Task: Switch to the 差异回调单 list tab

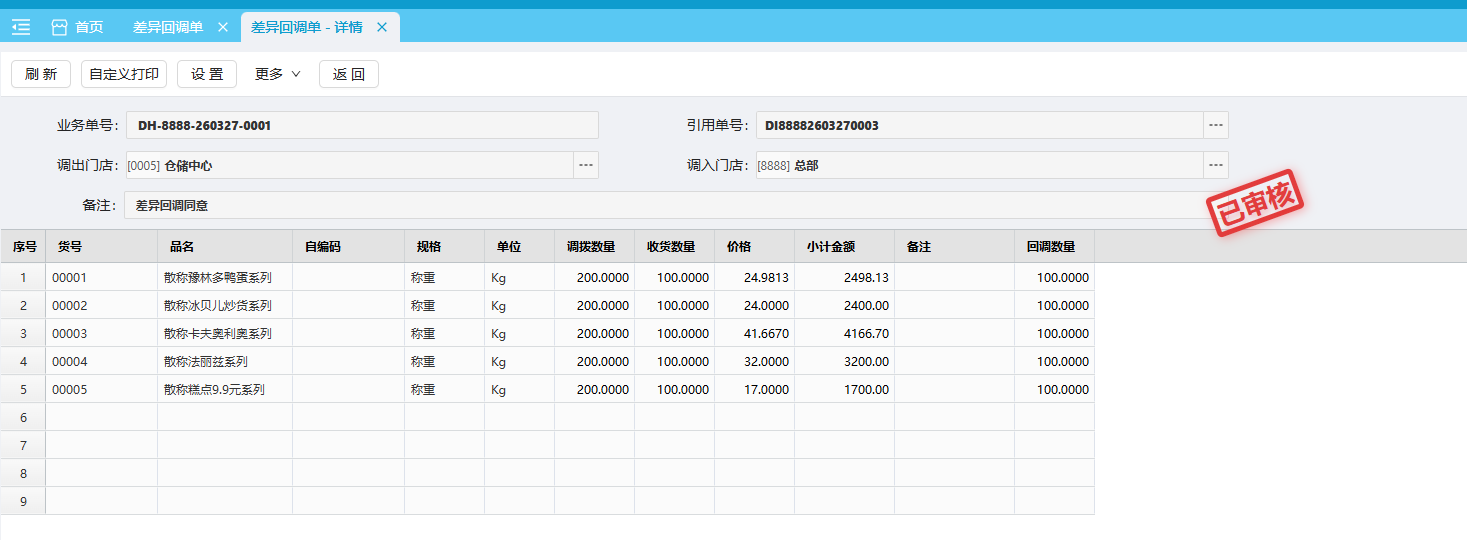Action: pos(168,27)
